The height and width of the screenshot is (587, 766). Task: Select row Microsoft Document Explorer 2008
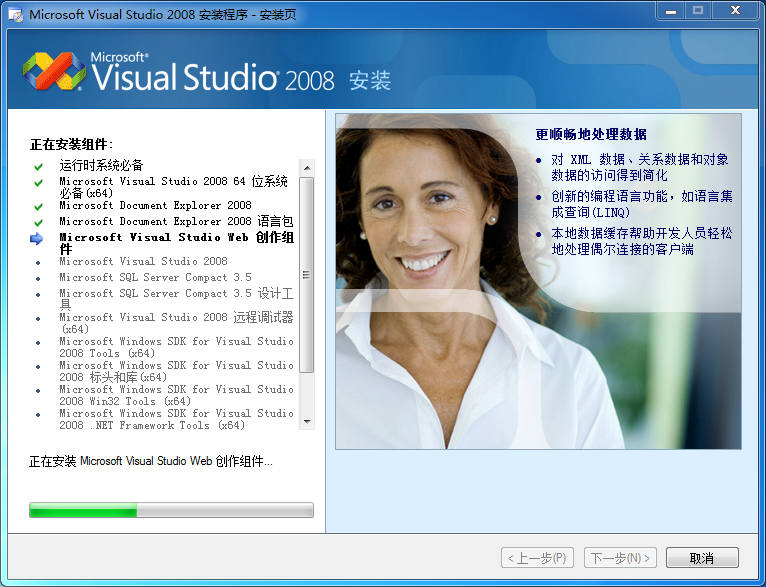pyautogui.click(x=155, y=205)
